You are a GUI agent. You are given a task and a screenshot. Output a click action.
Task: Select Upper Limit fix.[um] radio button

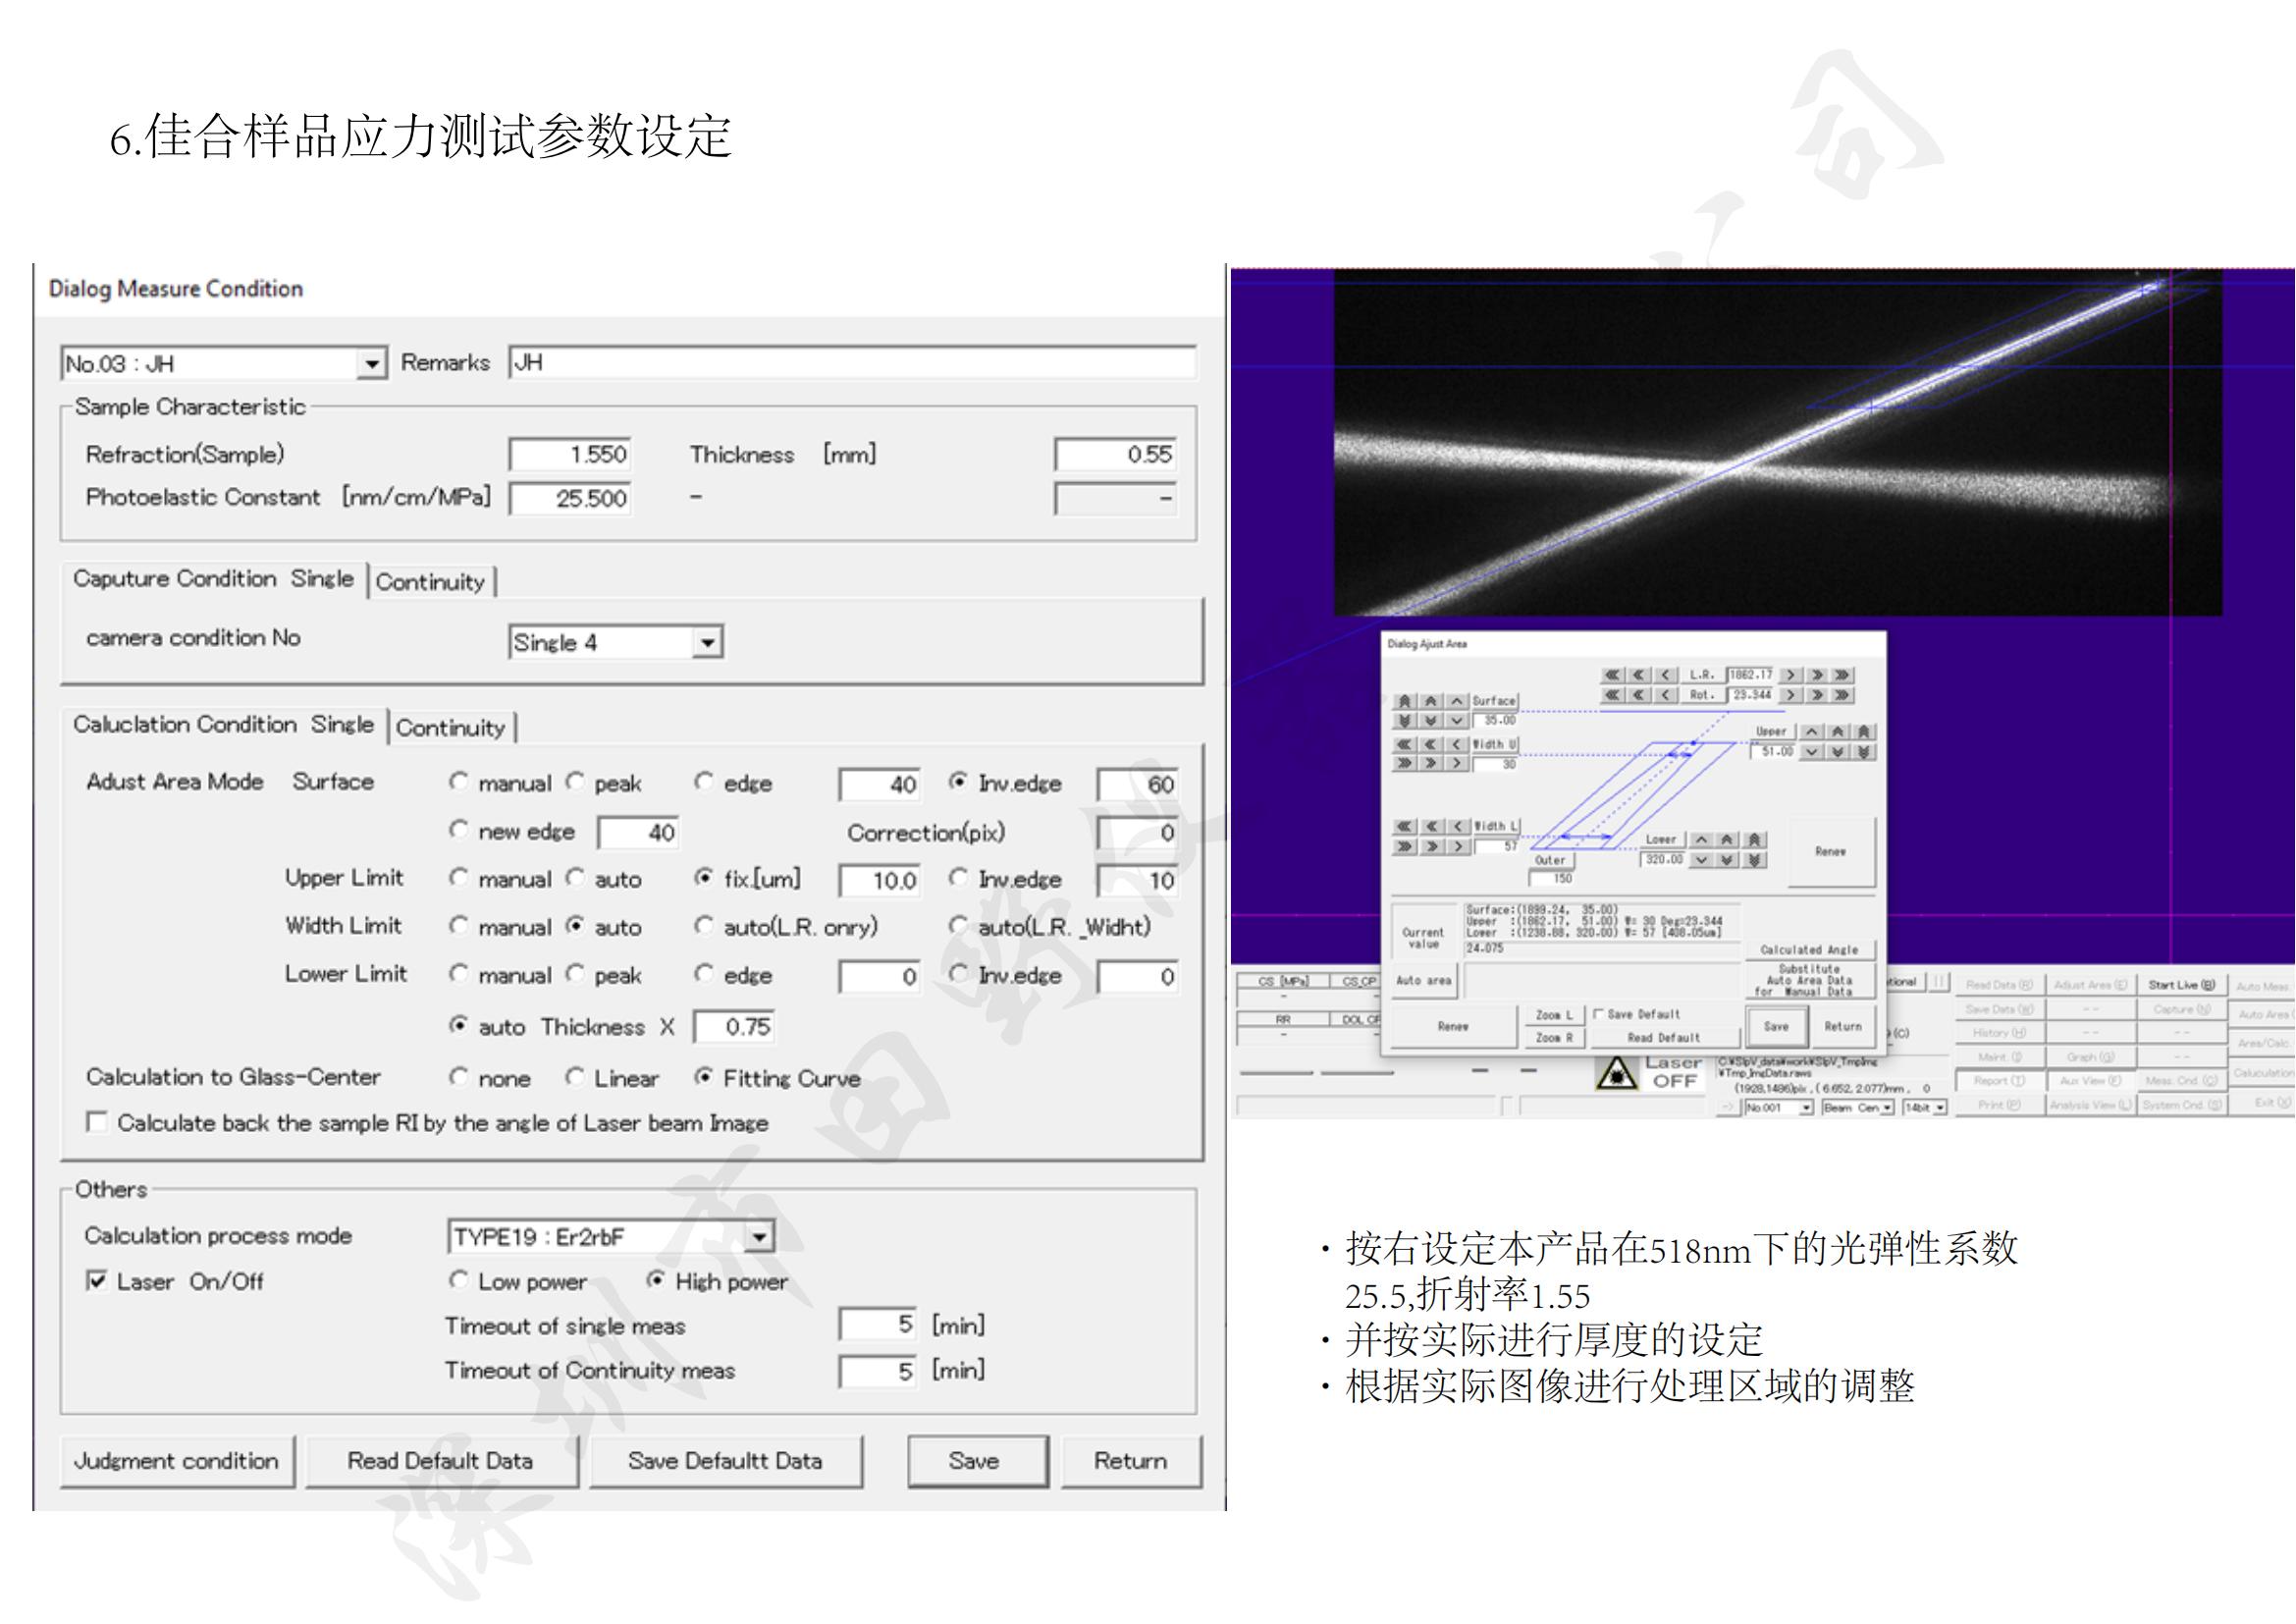point(704,877)
